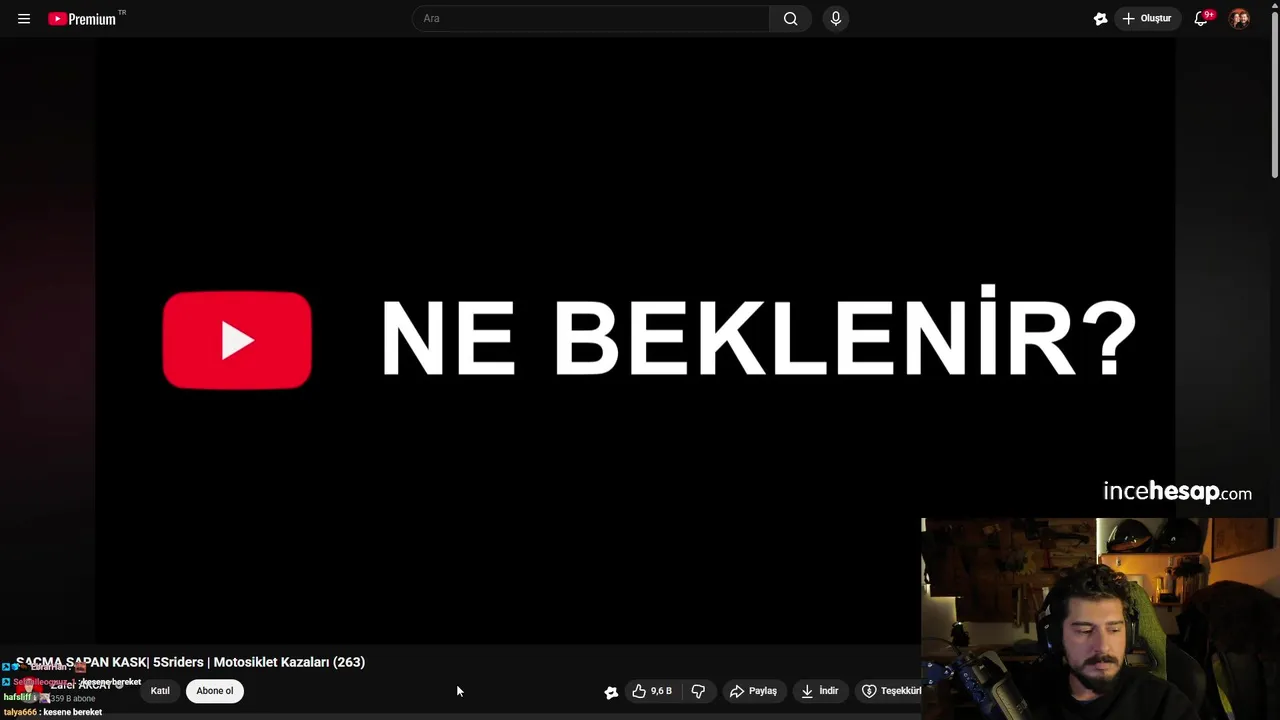The image size is (1280, 720).
Task: Focus the Ara search box
Action: click(x=591, y=18)
